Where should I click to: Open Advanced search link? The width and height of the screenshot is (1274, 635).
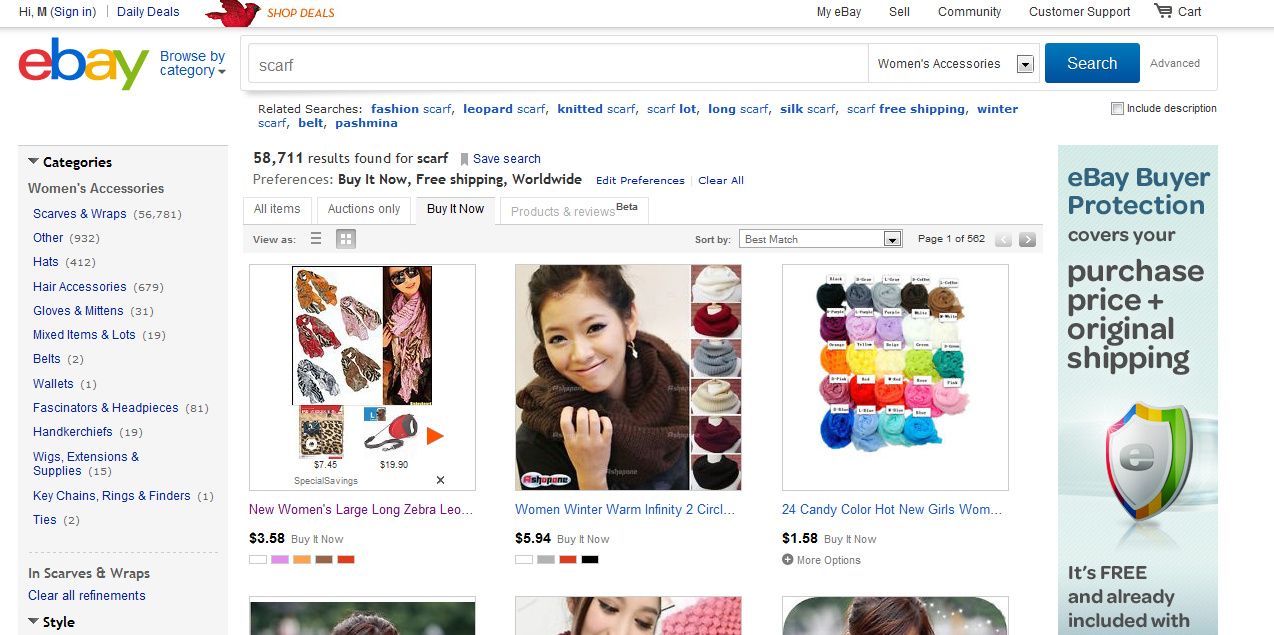(x=1175, y=63)
